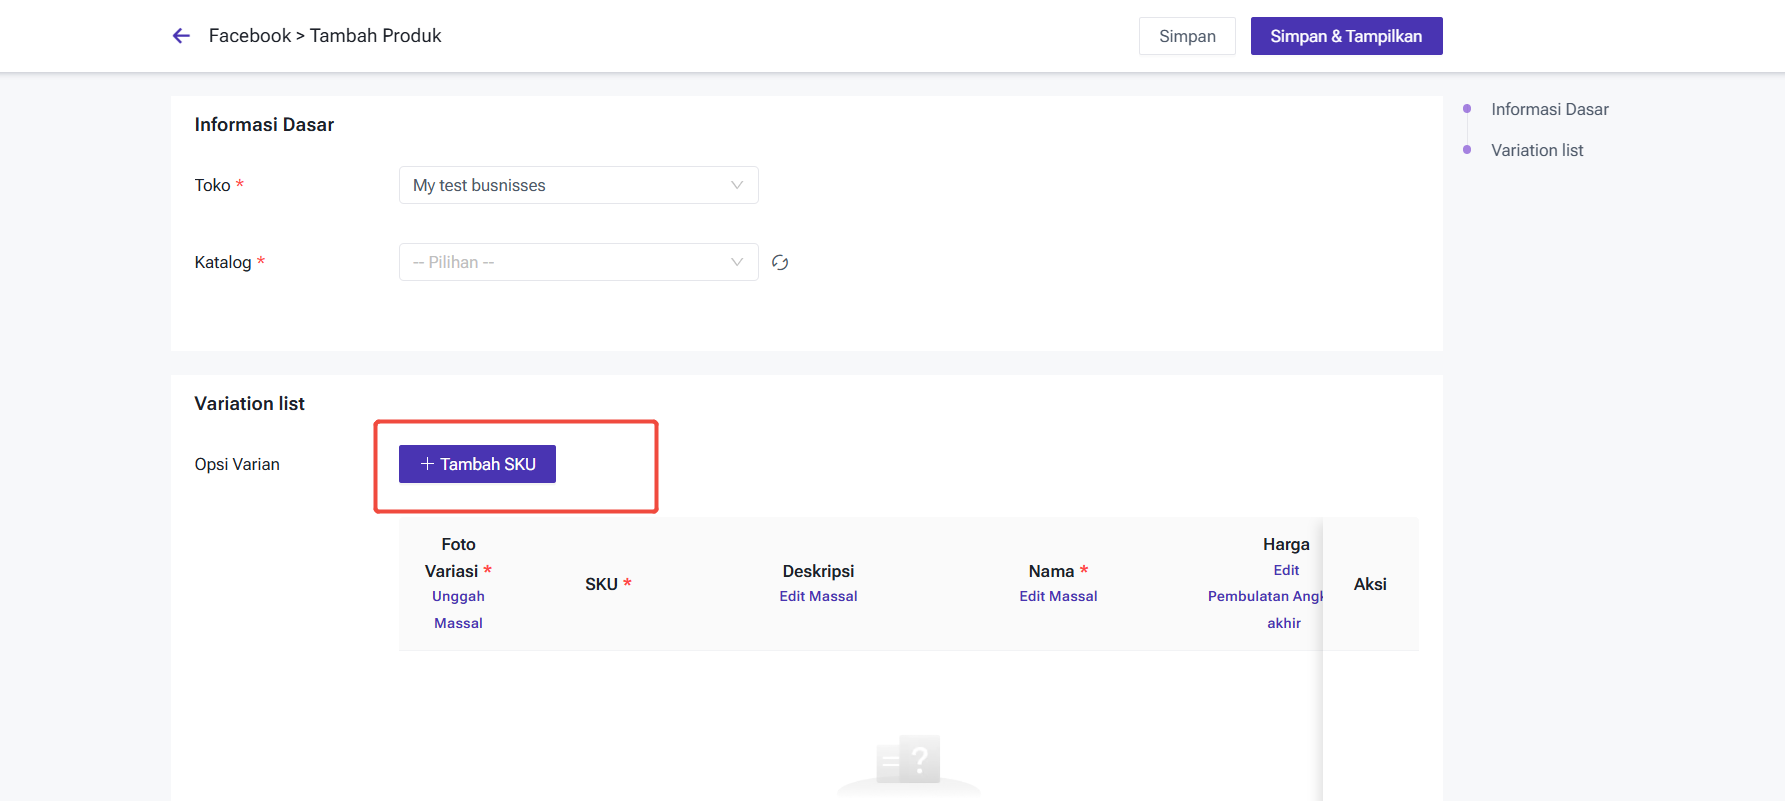Refresh the Katalog list with the reload icon
The image size is (1785, 801).
pyautogui.click(x=780, y=262)
